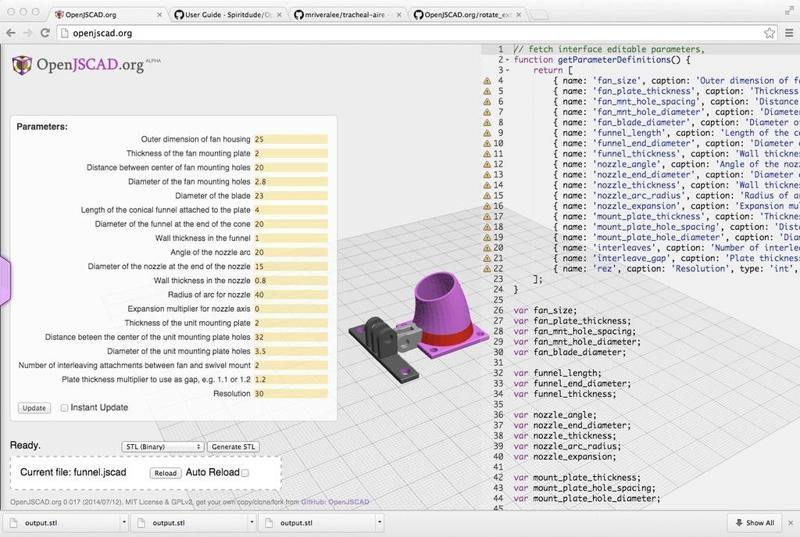The height and width of the screenshot is (537, 800).
Task: Click the Resolution parameter field
Action: click(x=290, y=394)
